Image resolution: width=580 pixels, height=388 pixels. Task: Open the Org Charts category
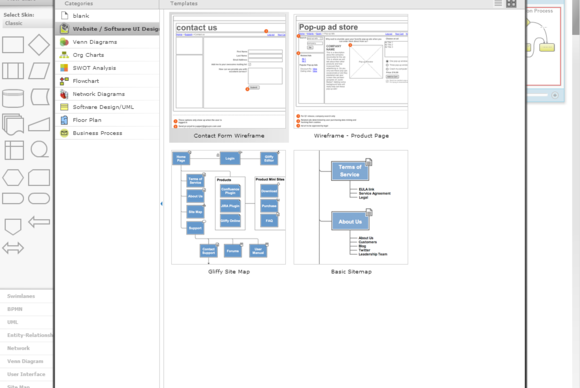107,55
